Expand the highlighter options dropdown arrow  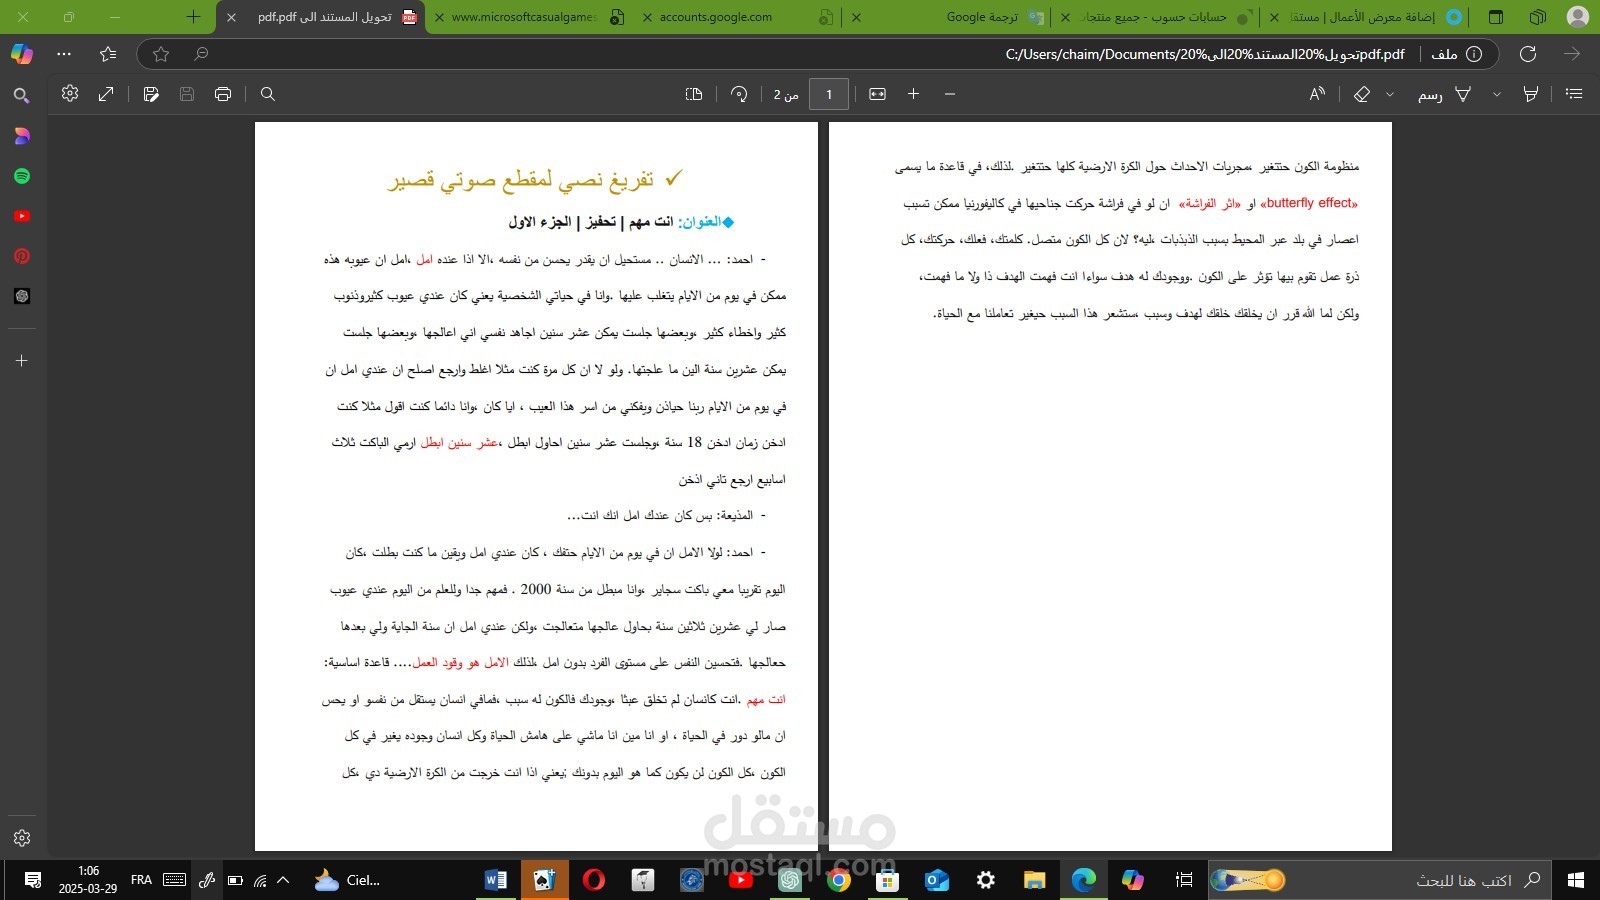pyautogui.click(x=1497, y=94)
